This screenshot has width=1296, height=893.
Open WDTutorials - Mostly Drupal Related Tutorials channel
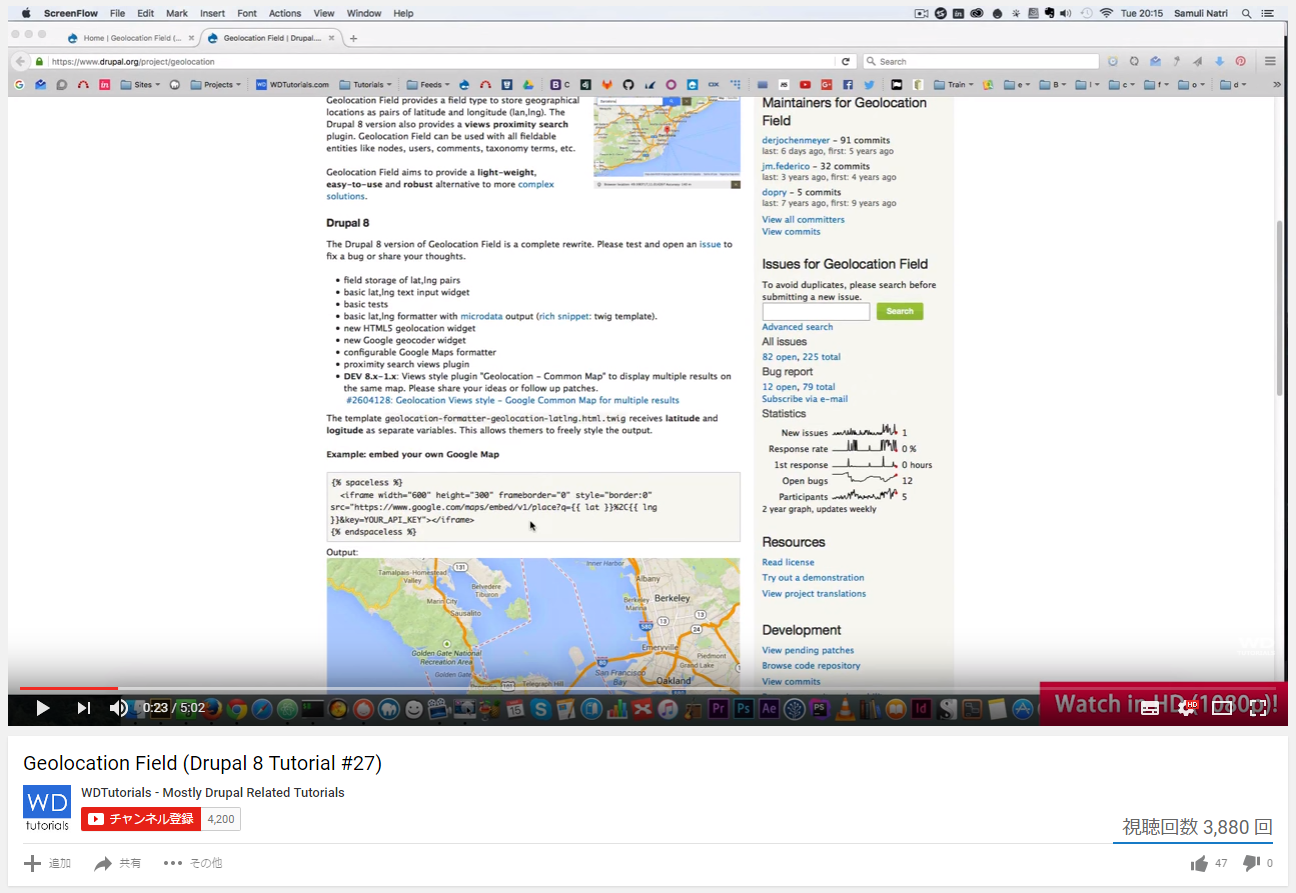[x=212, y=792]
